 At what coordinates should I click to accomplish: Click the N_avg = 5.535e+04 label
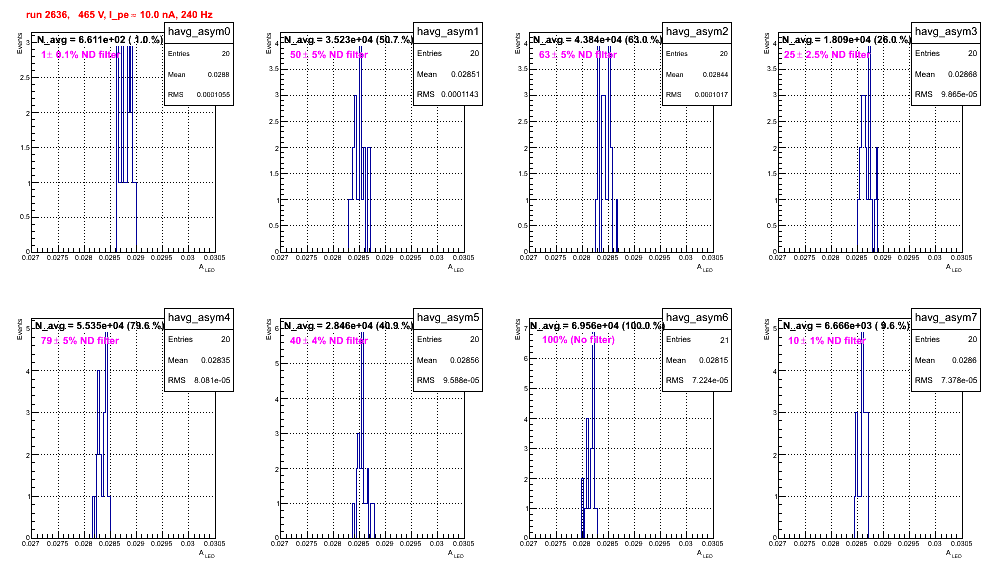point(99,325)
